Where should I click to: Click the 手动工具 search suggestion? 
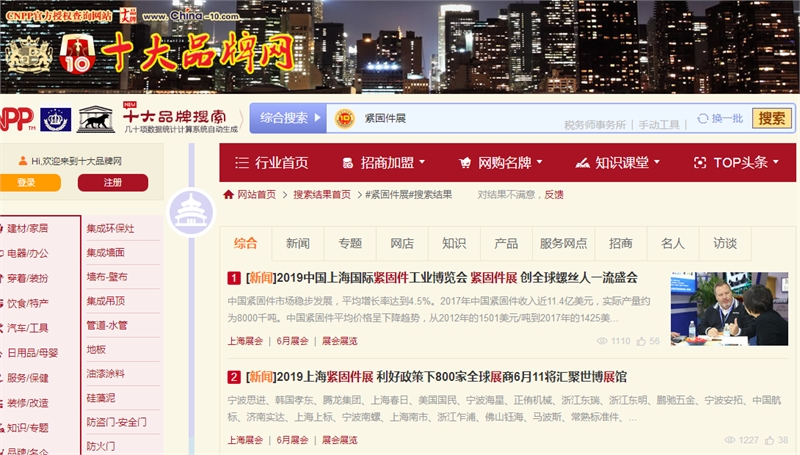coord(659,125)
